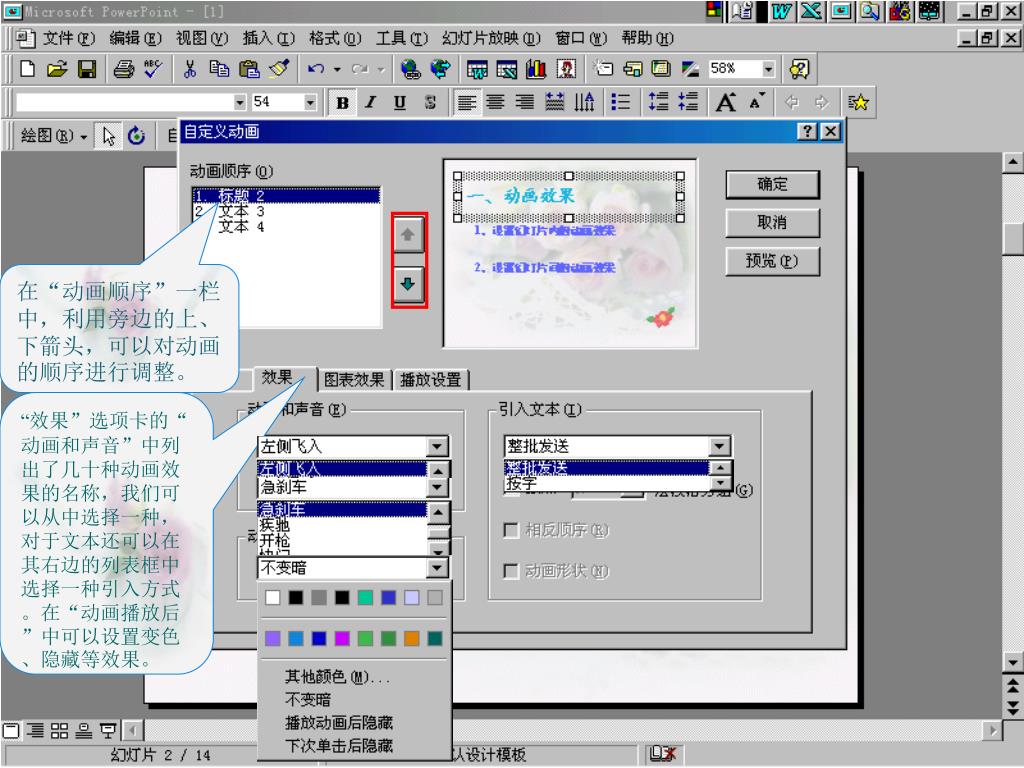This screenshot has height=768, width=1024.
Task: Activate the Format Painter brush icon
Action: coord(279,69)
